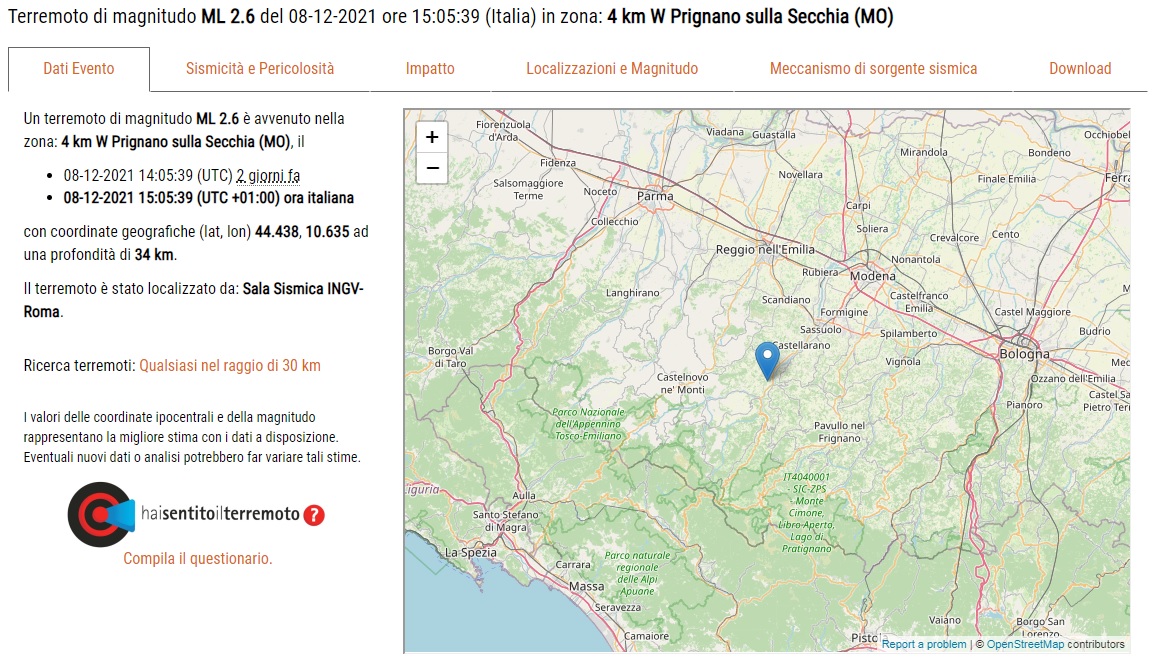This screenshot has width=1159, height=662.
Task: Click Report a problem map link
Action: pyautogui.click(x=924, y=644)
